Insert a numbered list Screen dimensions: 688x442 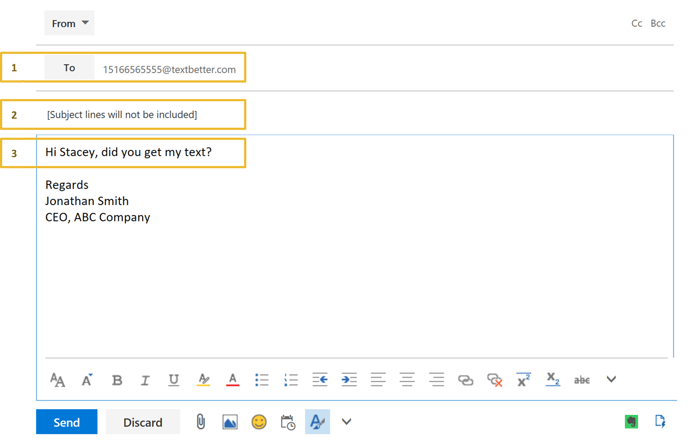coord(291,380)
